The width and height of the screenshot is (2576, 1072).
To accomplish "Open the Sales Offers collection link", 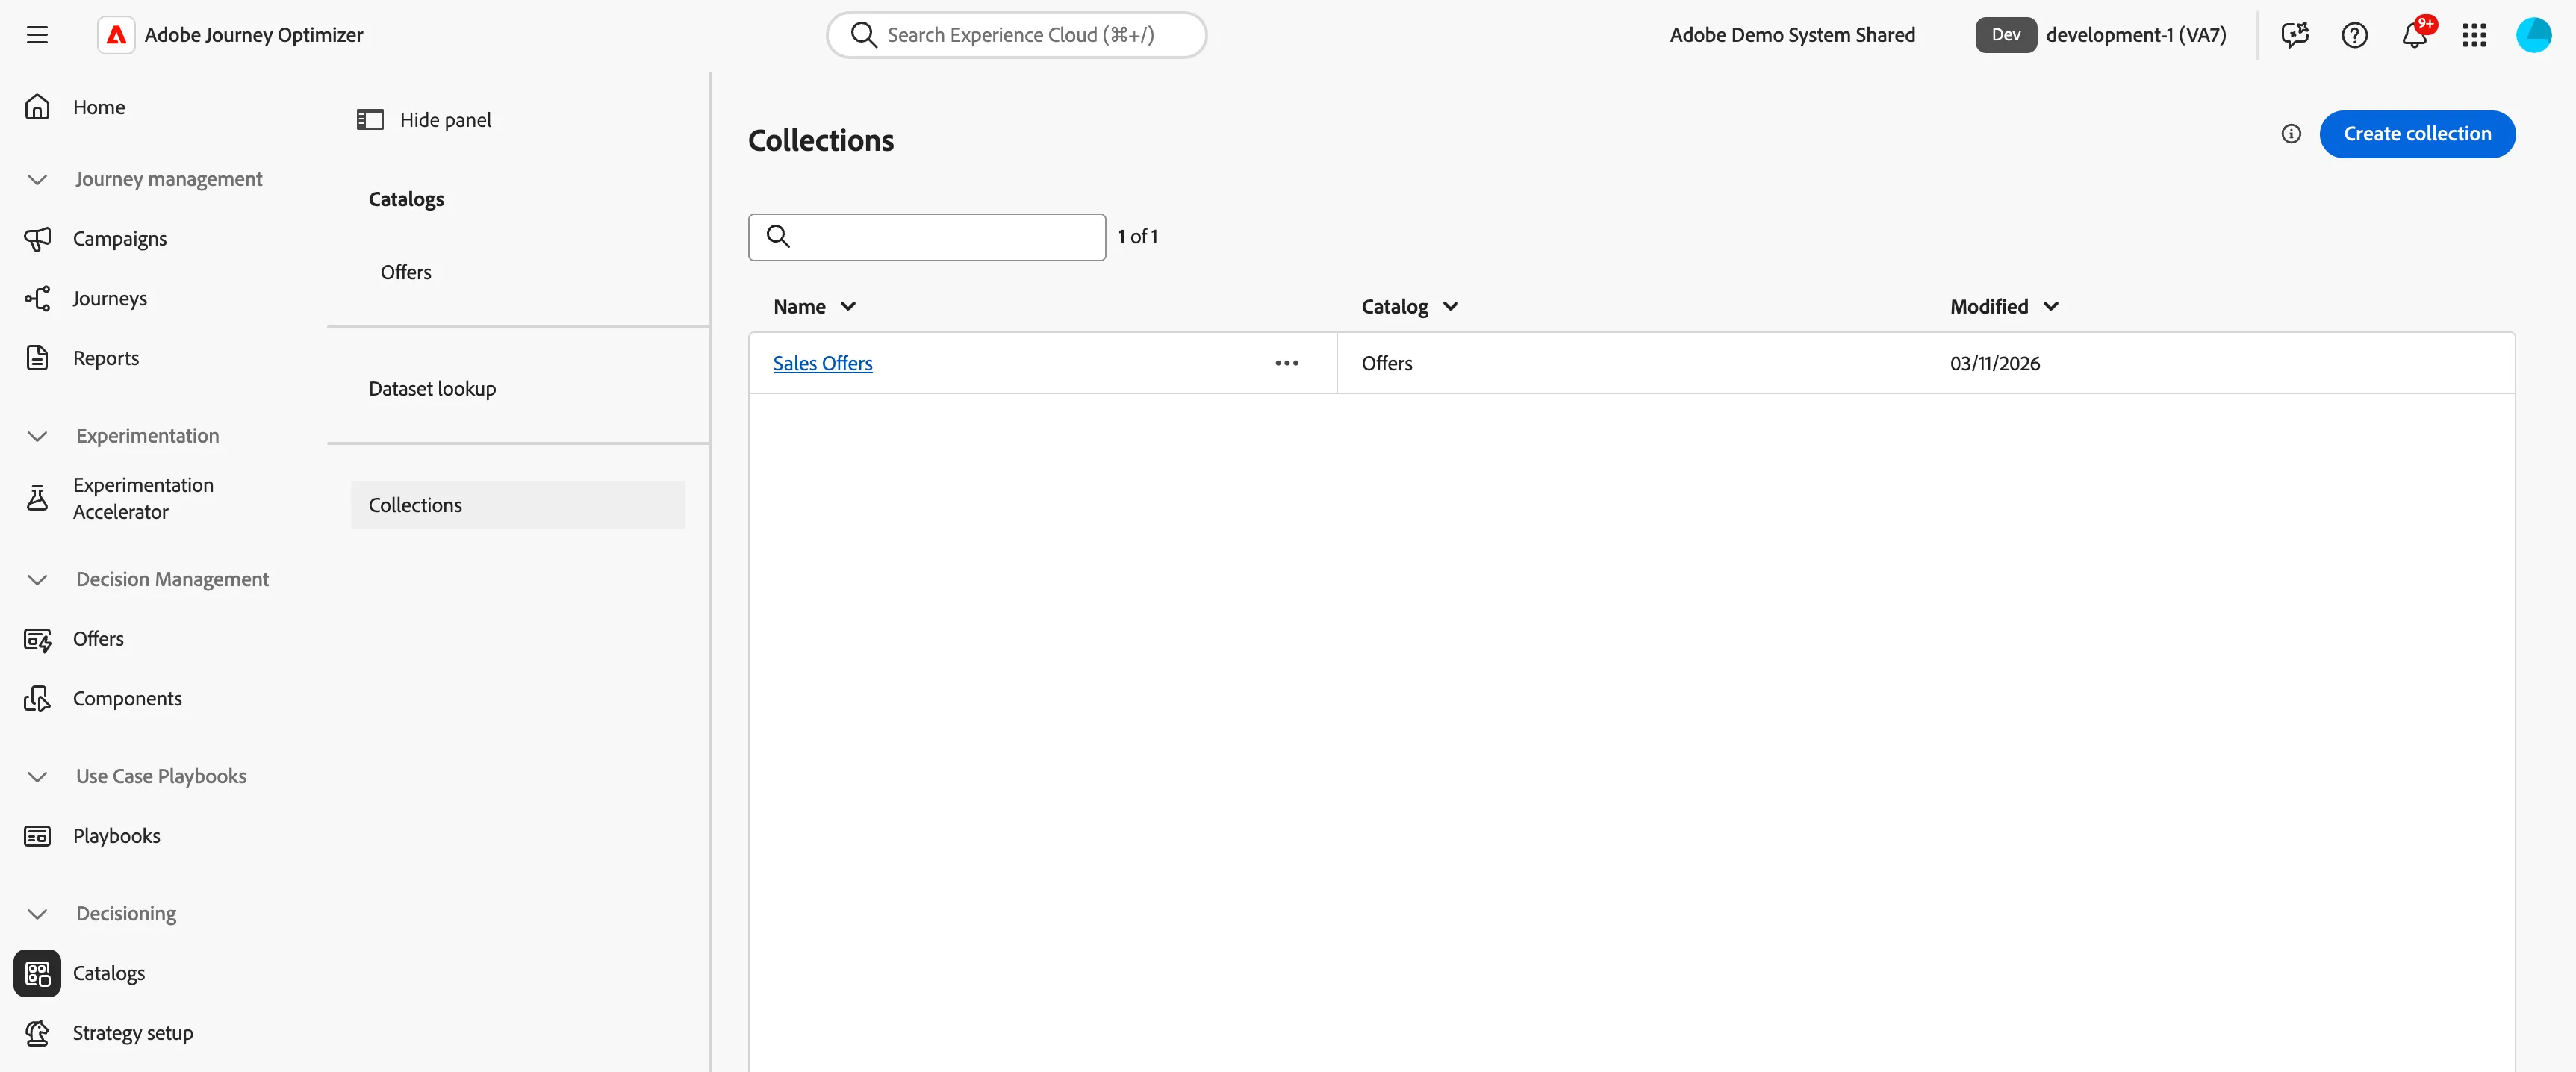I will click(x=822, y=363).
